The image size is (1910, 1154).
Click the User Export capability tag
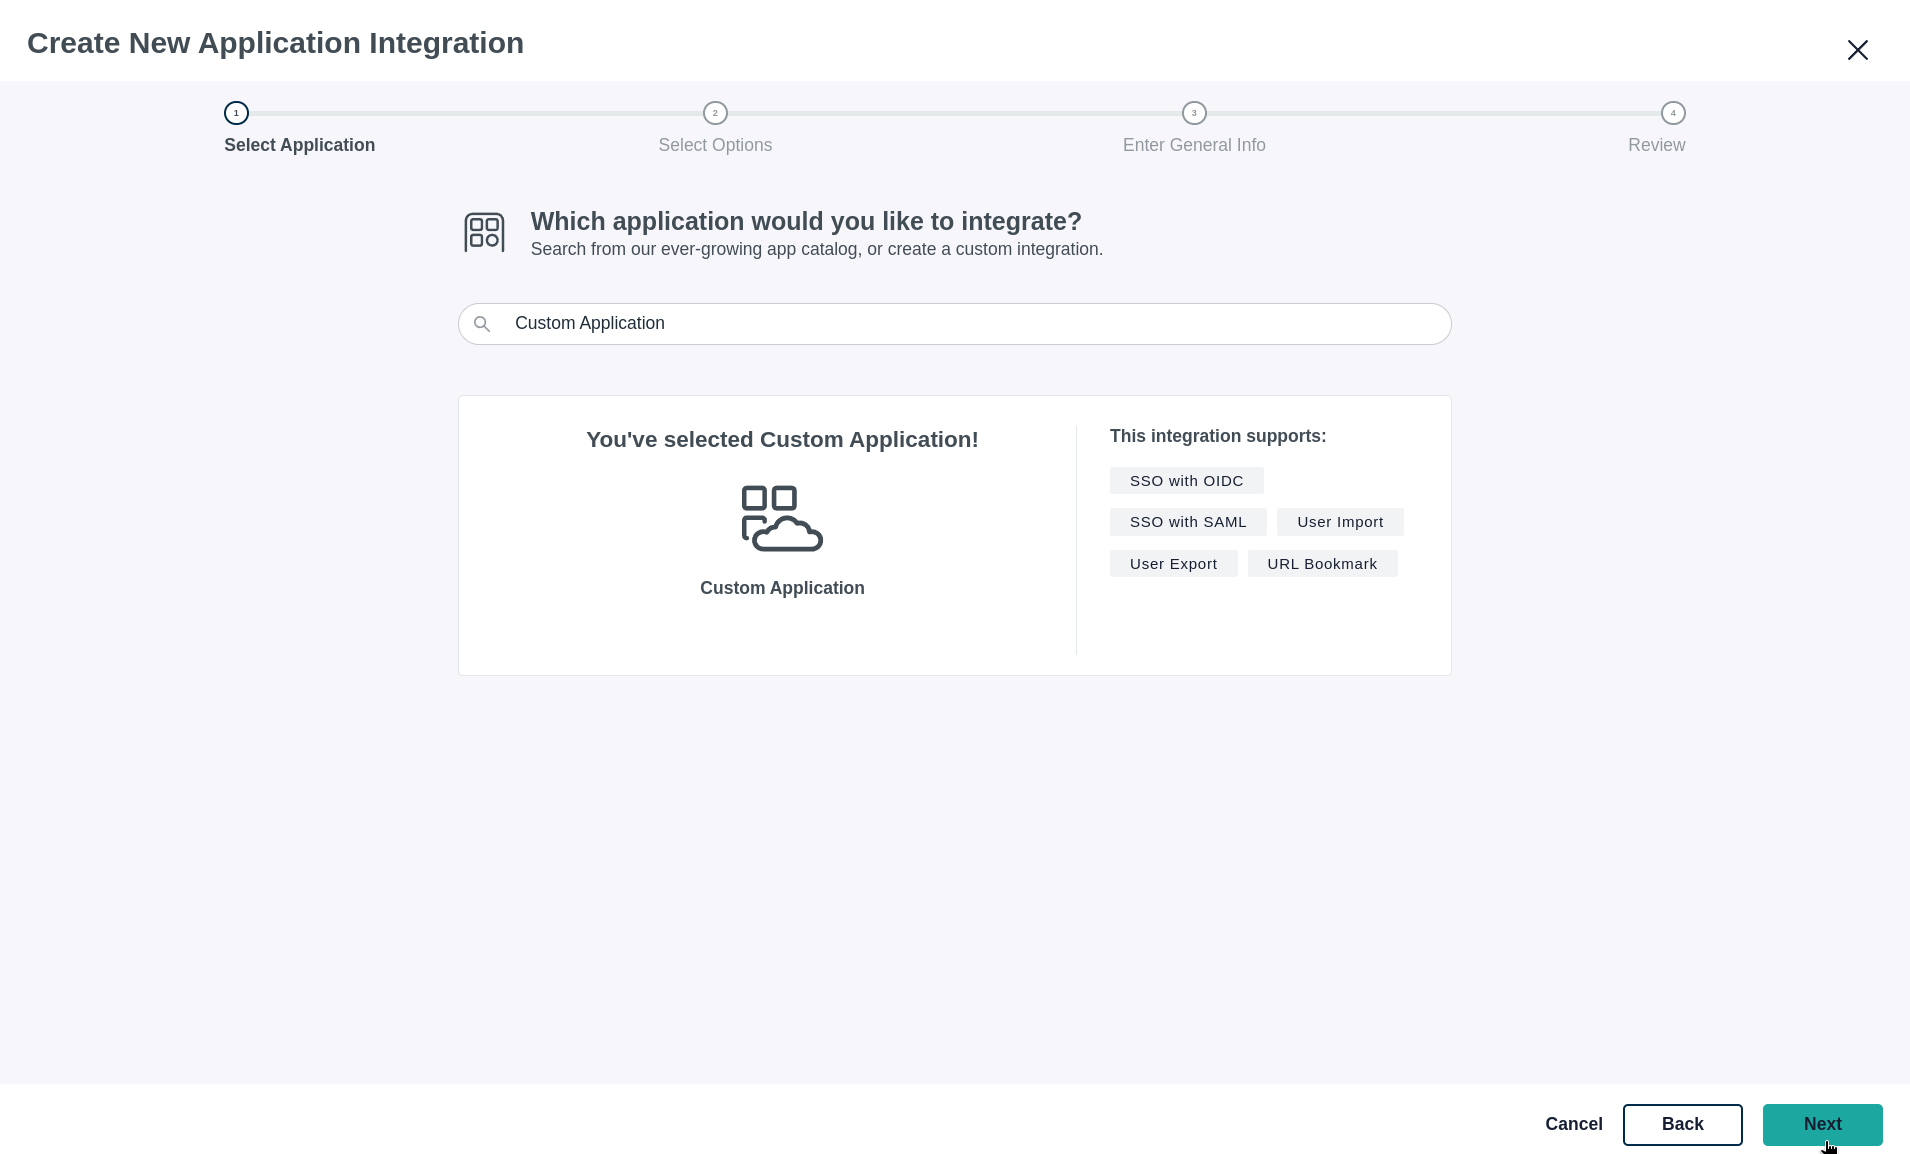[1174, 563]
